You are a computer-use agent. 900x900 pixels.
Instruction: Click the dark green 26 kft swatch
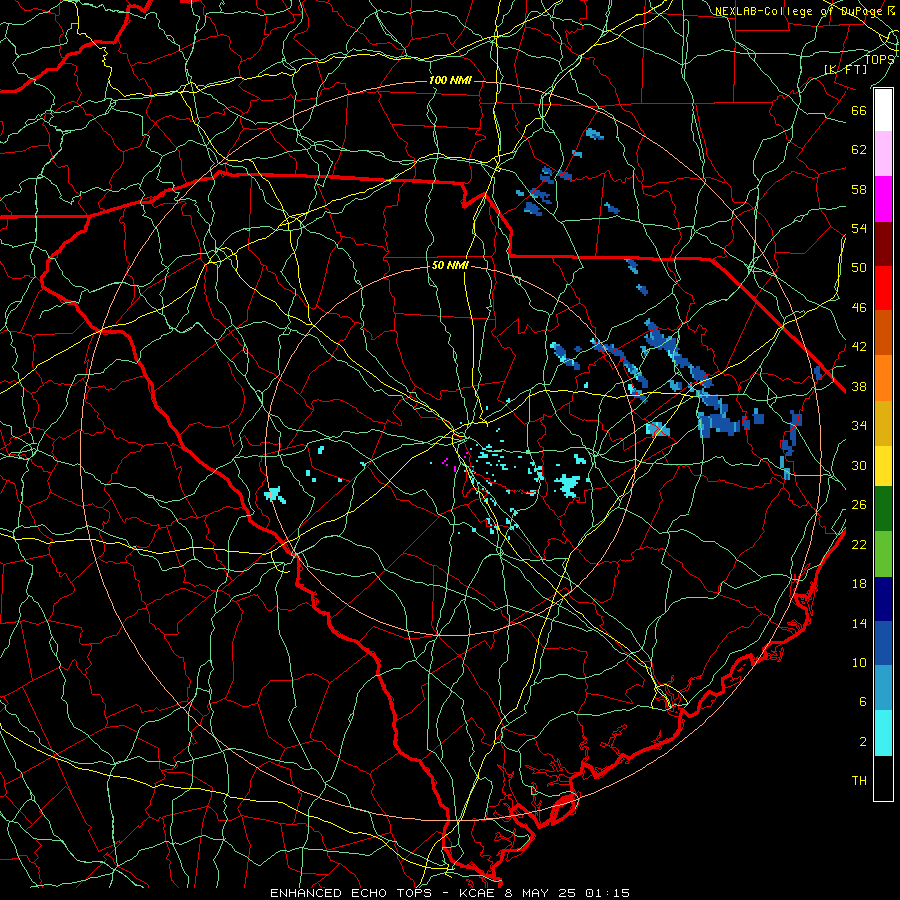point(883,509)
